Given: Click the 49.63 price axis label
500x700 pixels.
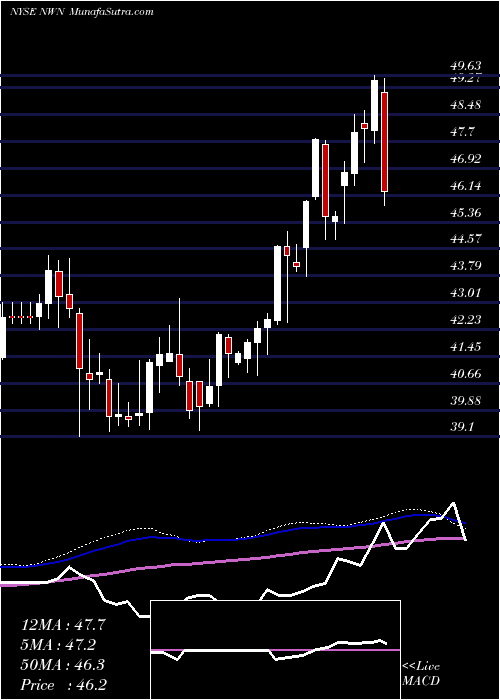Looking at the screenshot, I should [465, 67].
